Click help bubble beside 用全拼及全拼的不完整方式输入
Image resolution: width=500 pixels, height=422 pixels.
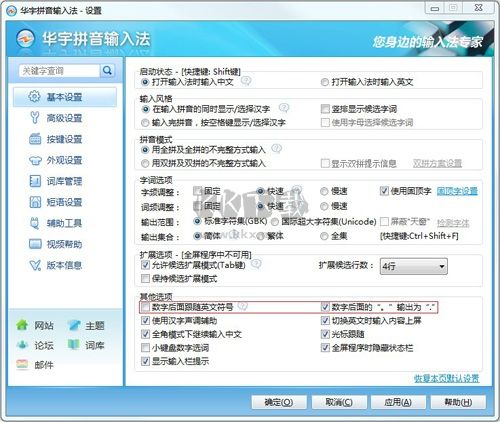[x=276, y=148]
